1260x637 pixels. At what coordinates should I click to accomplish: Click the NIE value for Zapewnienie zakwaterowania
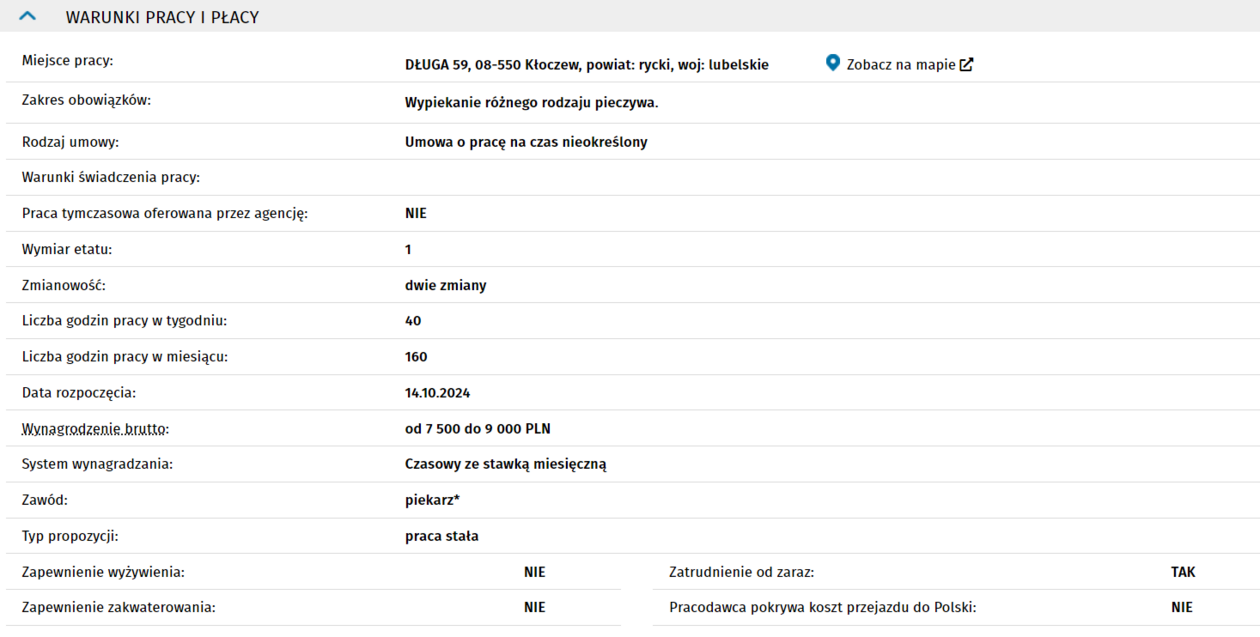[535, 607]
